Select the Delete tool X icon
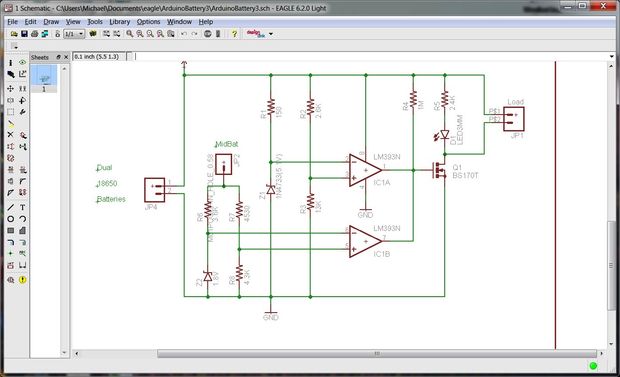The height and width of the screenshot is (377, 620). point(11,135)
